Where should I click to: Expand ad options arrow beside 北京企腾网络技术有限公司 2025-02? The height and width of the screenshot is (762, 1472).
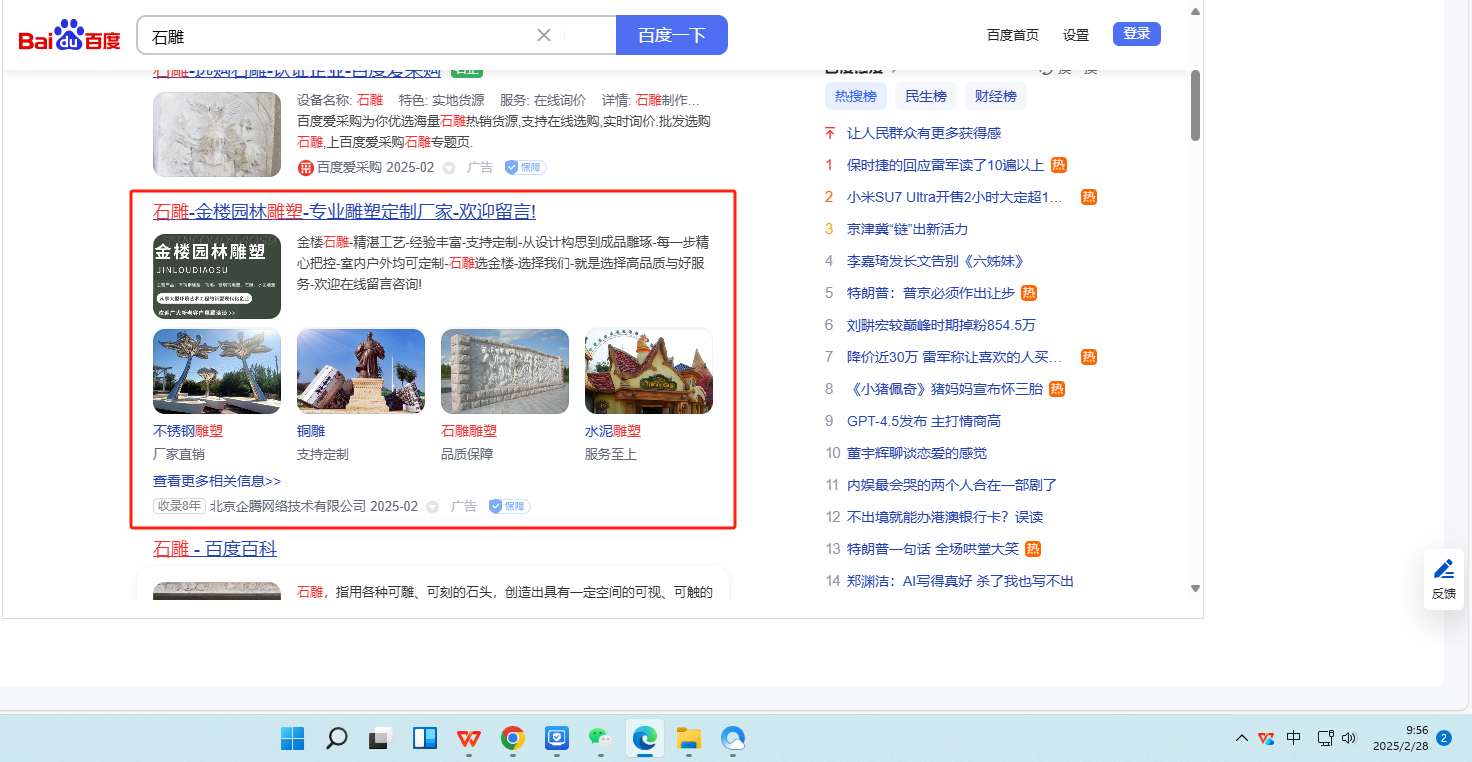[433, 507]
